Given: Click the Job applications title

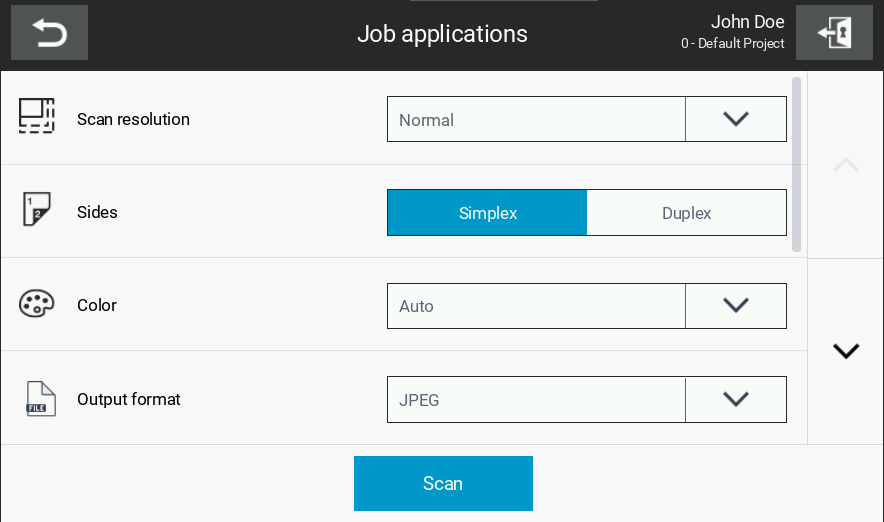Looking at the screenshot, I should (x=442, y=34).
